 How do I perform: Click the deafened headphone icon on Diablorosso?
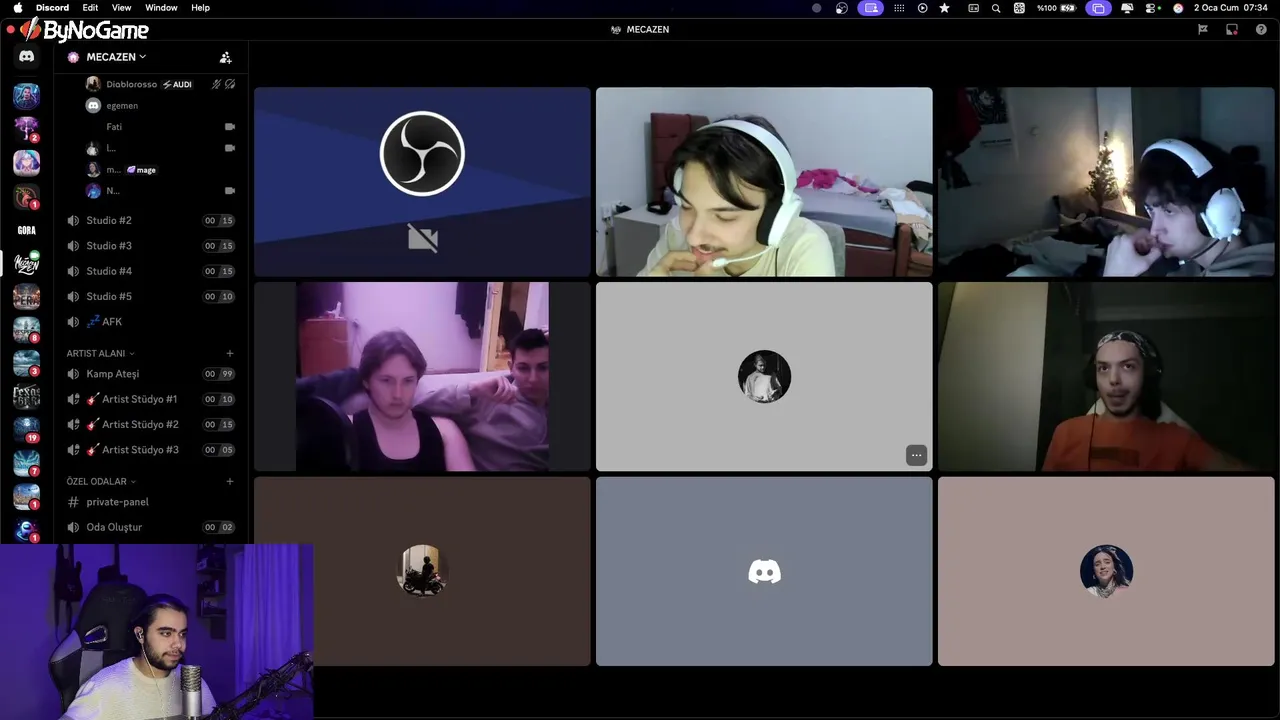[230, 84]
